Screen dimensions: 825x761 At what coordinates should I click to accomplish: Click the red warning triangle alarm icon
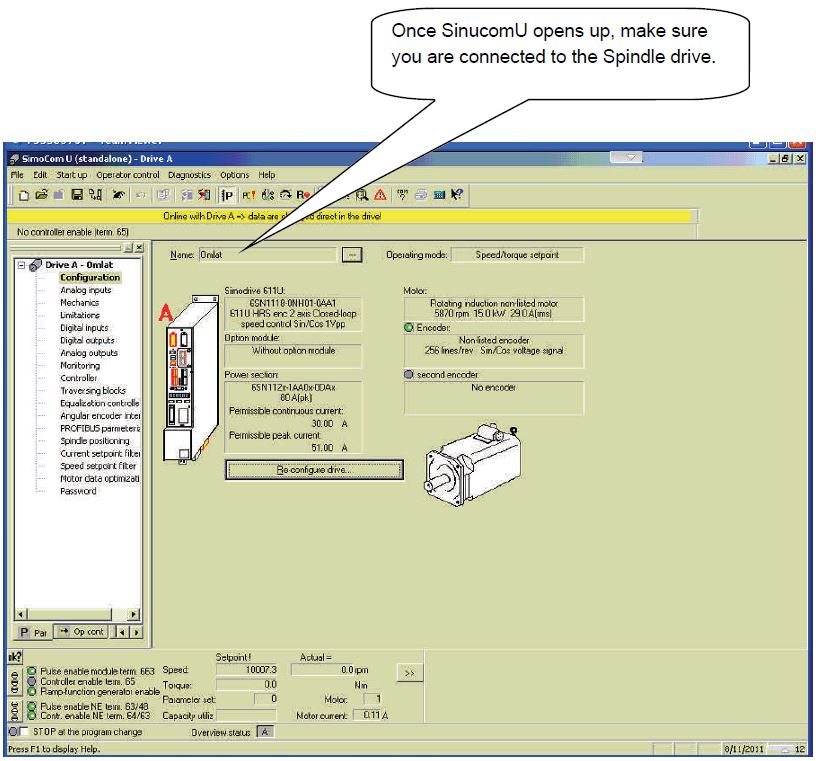point(380,196)
